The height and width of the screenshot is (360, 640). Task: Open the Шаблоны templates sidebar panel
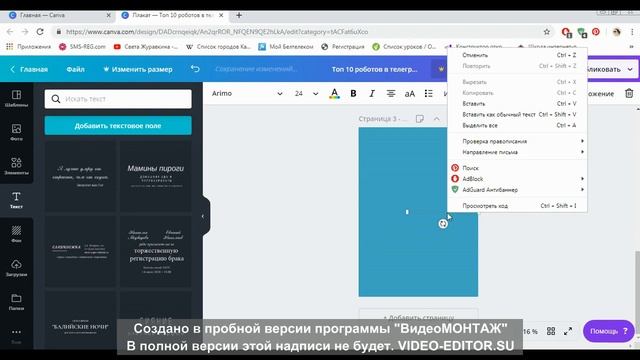pyautogui.click(x=16, y=99)
